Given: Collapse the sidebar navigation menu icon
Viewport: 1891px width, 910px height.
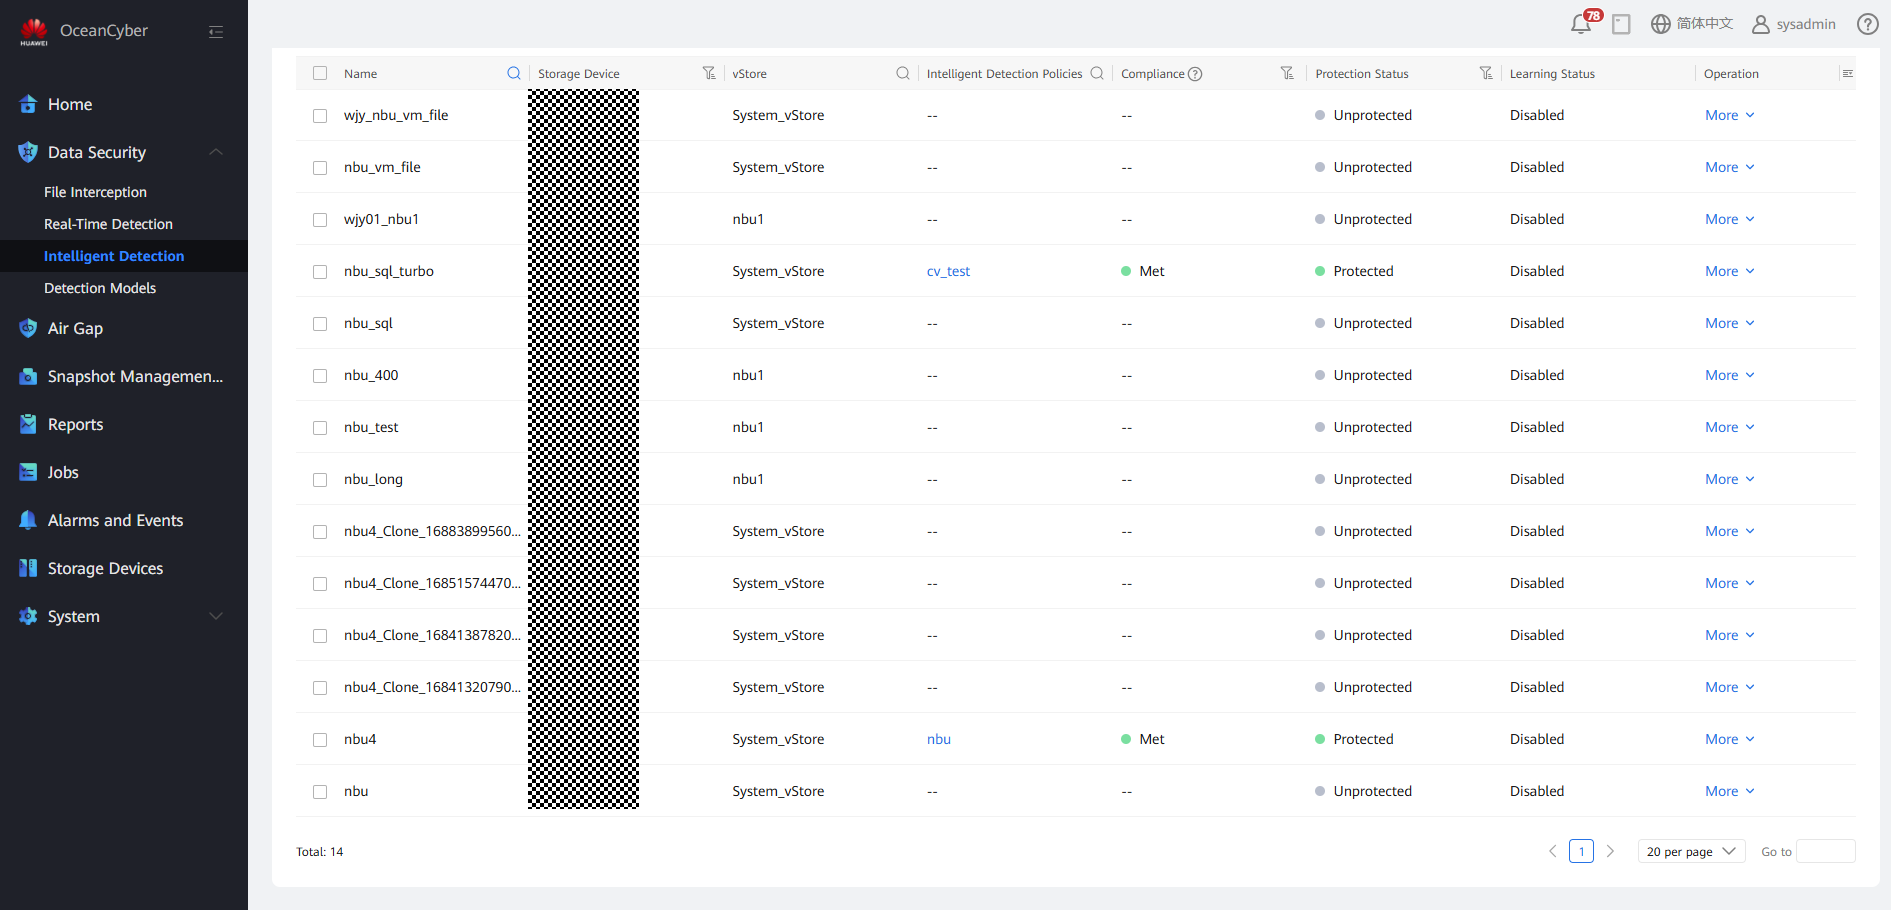Looking at the screenshot, I should tap(215, 32).
